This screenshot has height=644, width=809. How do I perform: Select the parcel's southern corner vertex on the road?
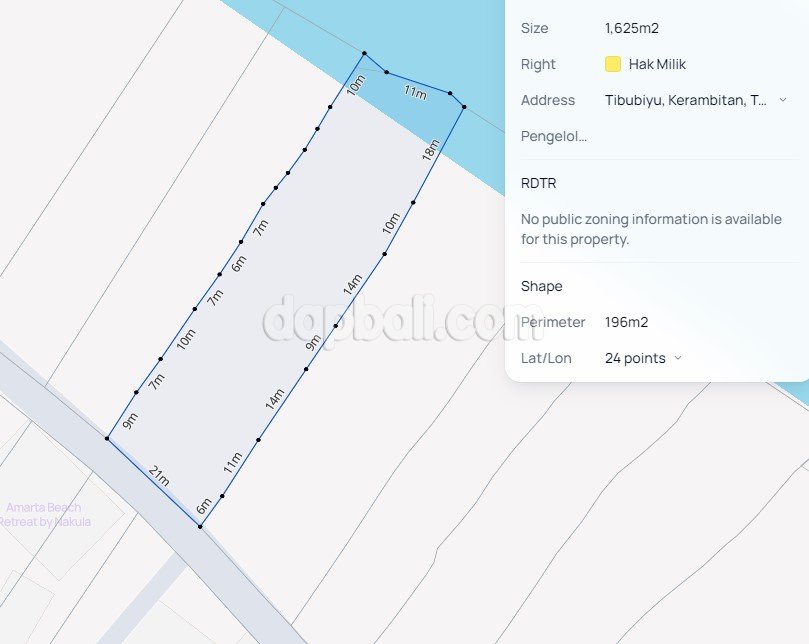click(201, 527)
